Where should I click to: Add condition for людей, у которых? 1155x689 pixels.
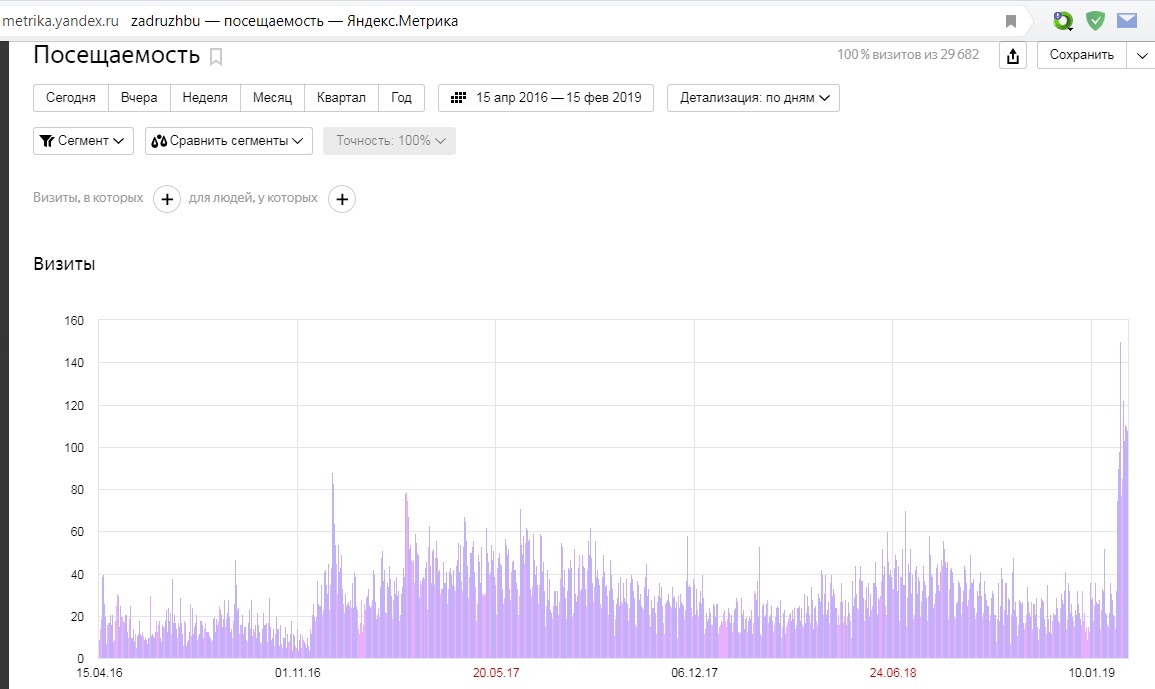[x=342, y=199]
